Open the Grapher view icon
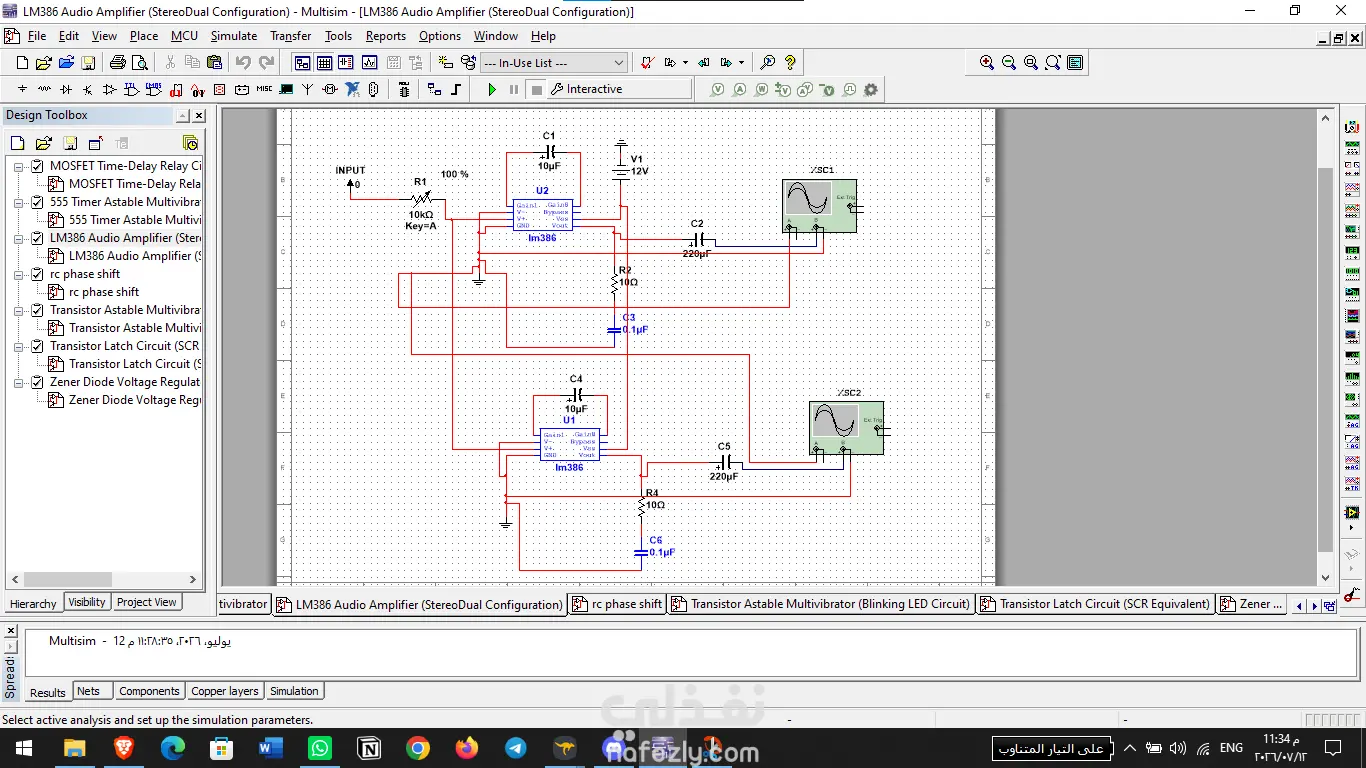The height and width of the screenshot is (768, 1366). pyautogui.click(x=369, y=63)
